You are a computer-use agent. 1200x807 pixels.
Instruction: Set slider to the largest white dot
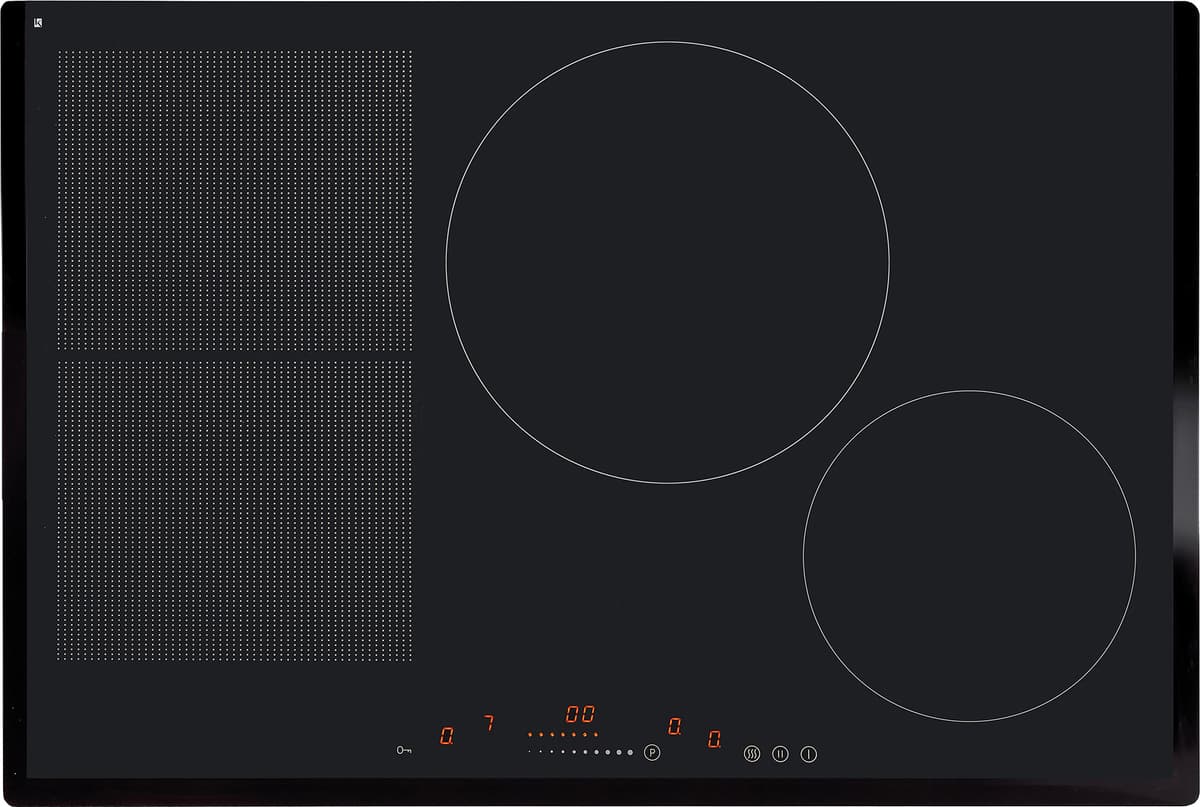(x=630, y=752)
